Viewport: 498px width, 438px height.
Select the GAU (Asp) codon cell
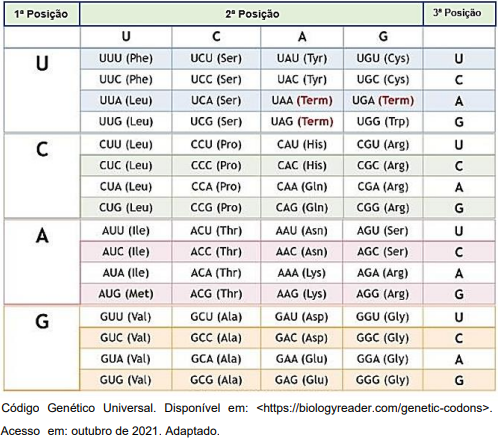[x=302, y=317]
